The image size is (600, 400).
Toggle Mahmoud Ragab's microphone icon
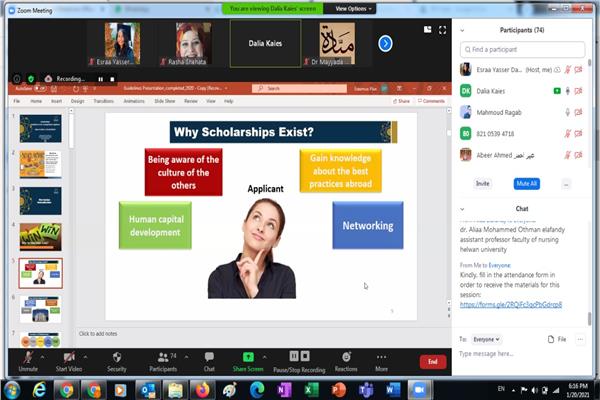(567, 112)
